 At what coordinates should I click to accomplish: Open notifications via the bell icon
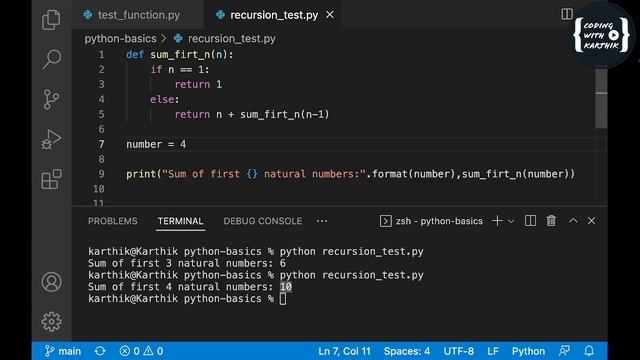(589, 351)
